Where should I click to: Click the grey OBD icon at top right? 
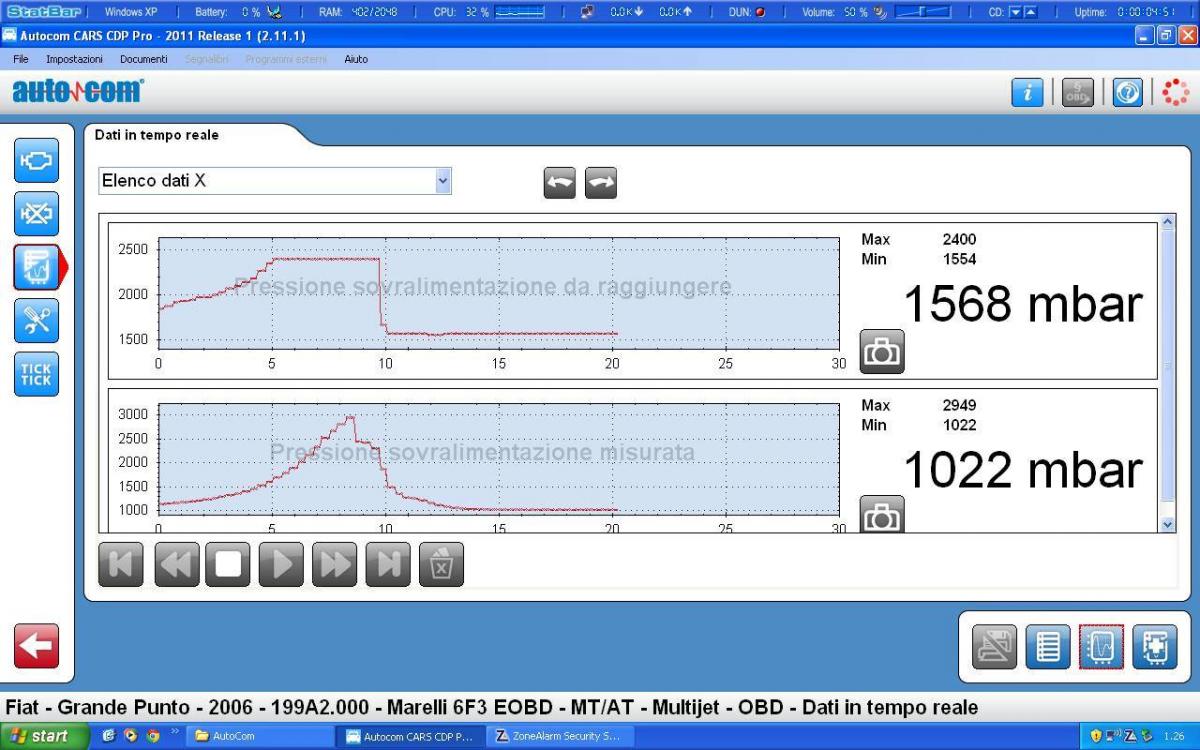point(1078,93)
